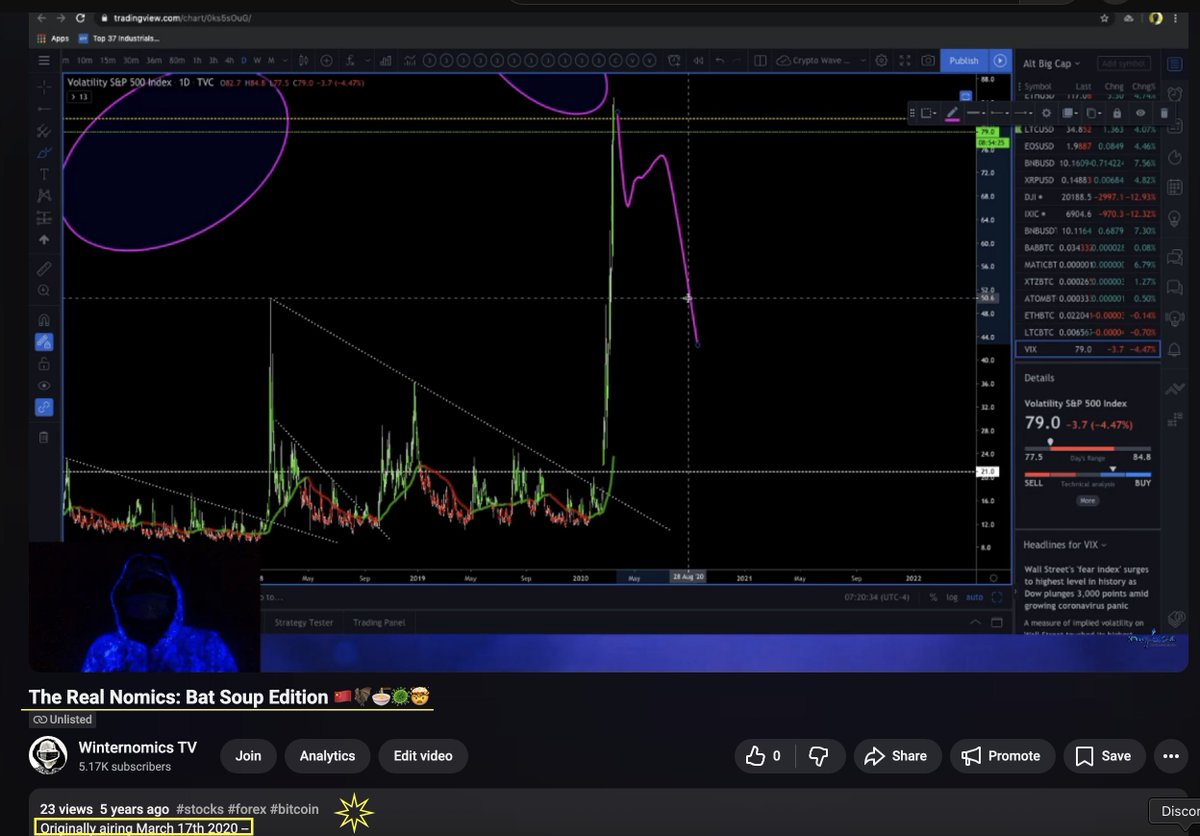Open the Indicators fx menu
Image resolution: width=1200 pixels, height=836 pixels.
(349, 60)
